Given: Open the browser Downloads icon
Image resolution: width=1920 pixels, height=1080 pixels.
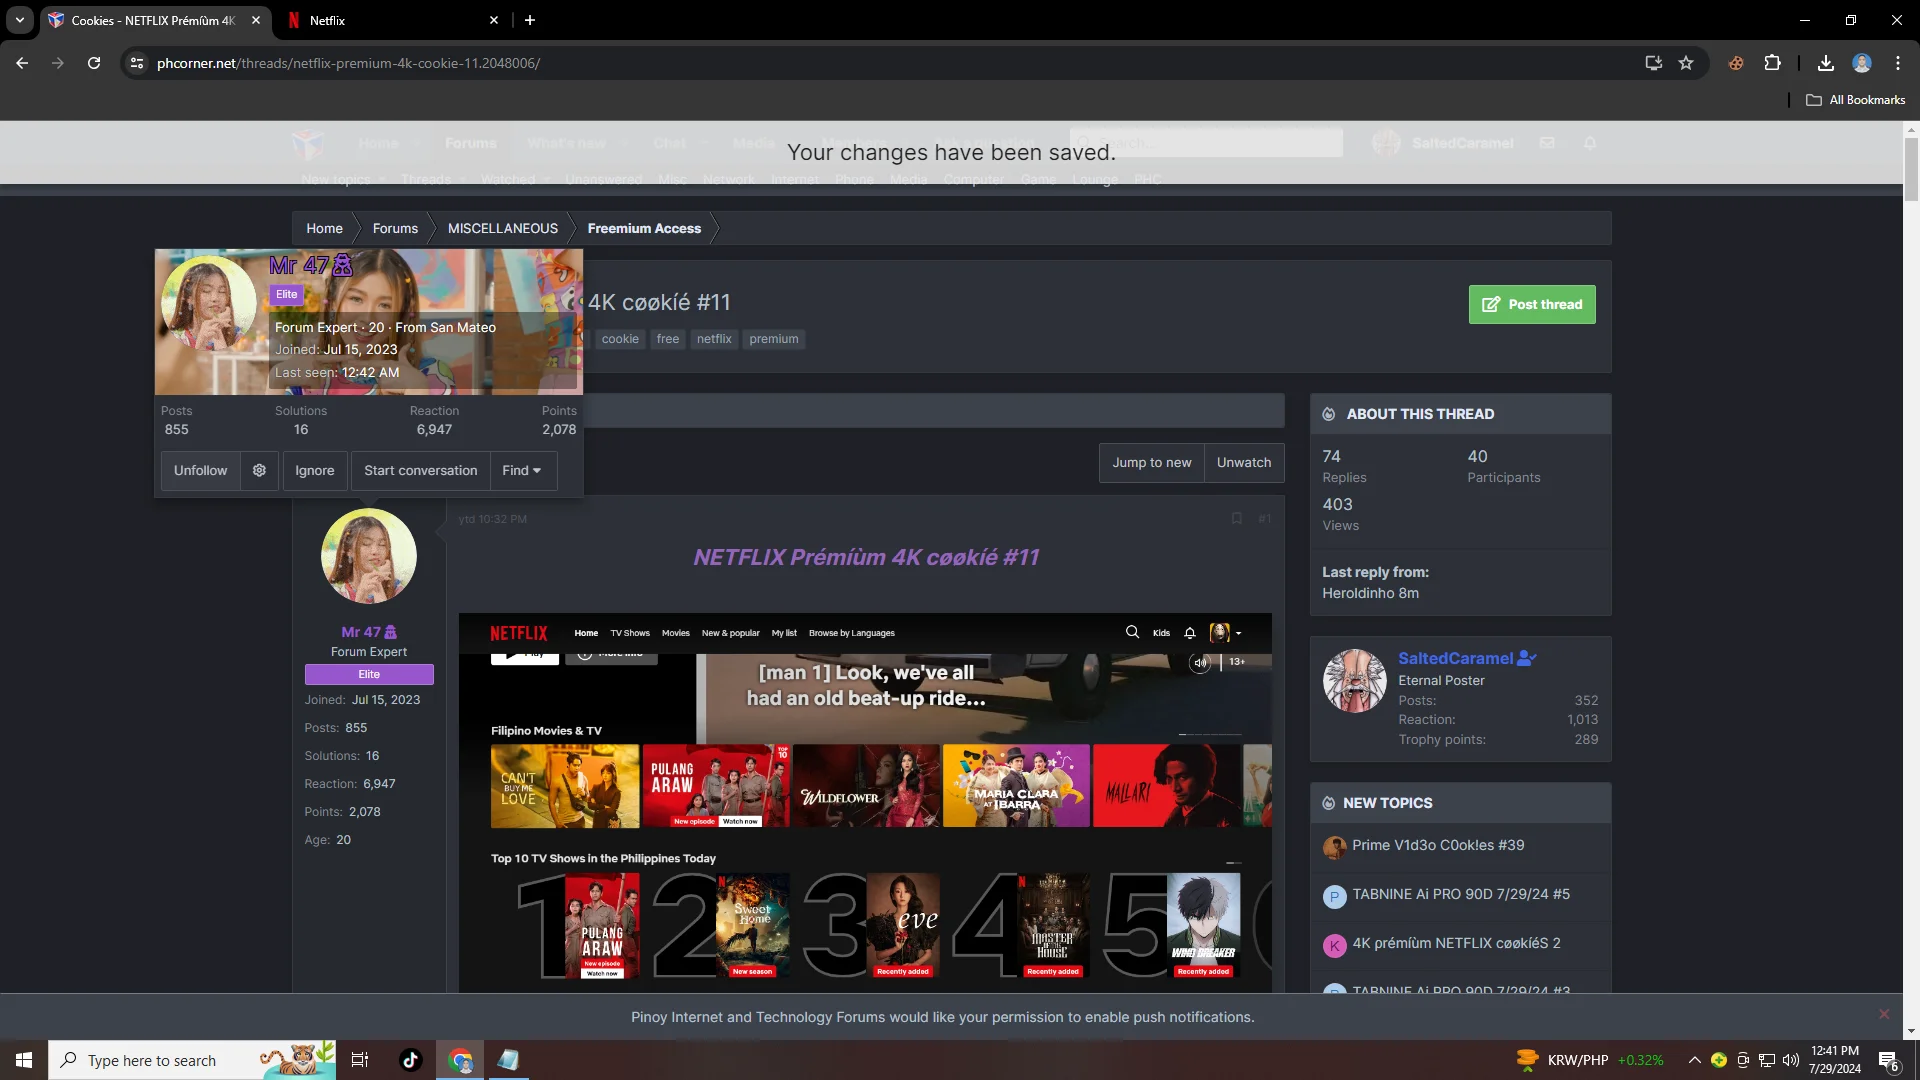Looking at the screenshot, I should click(1826, 63).
